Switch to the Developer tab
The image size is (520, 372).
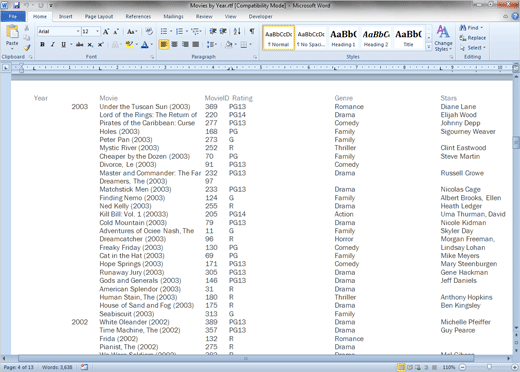[x=260, y=16]
